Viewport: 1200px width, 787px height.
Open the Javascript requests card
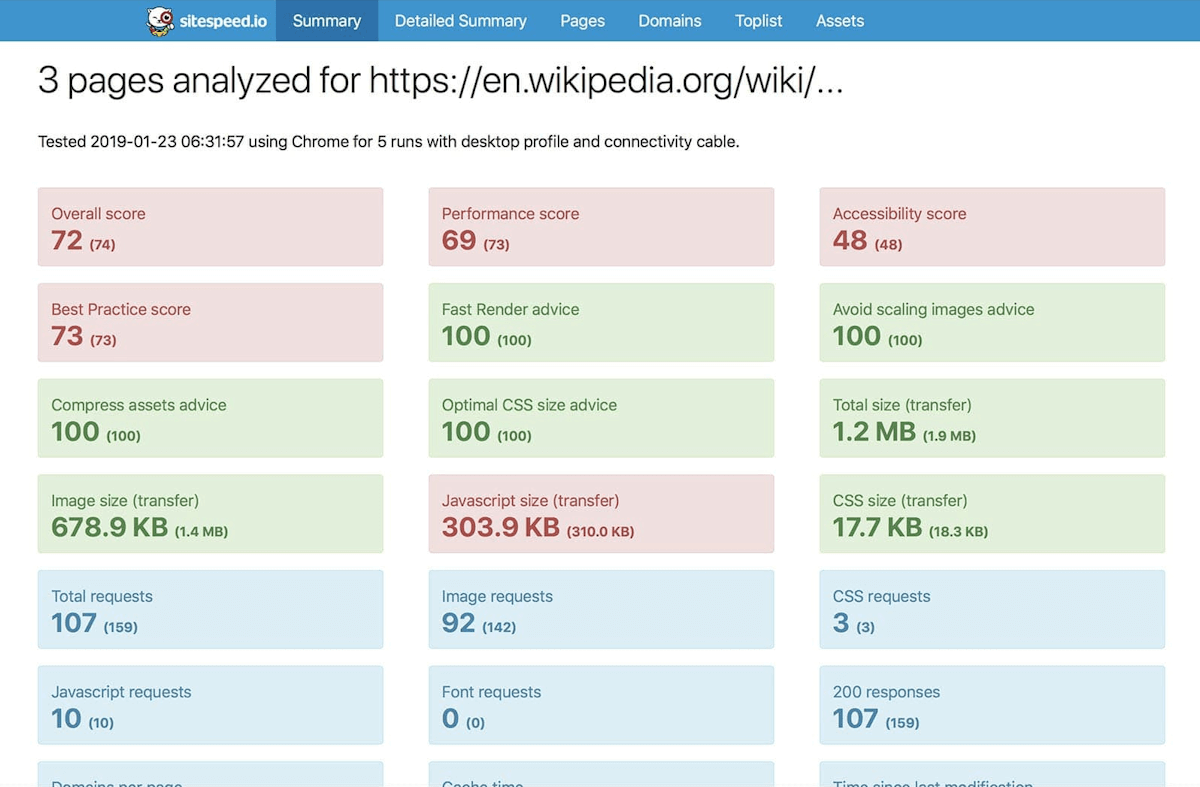pyautogui.click(x=210, y=705)
